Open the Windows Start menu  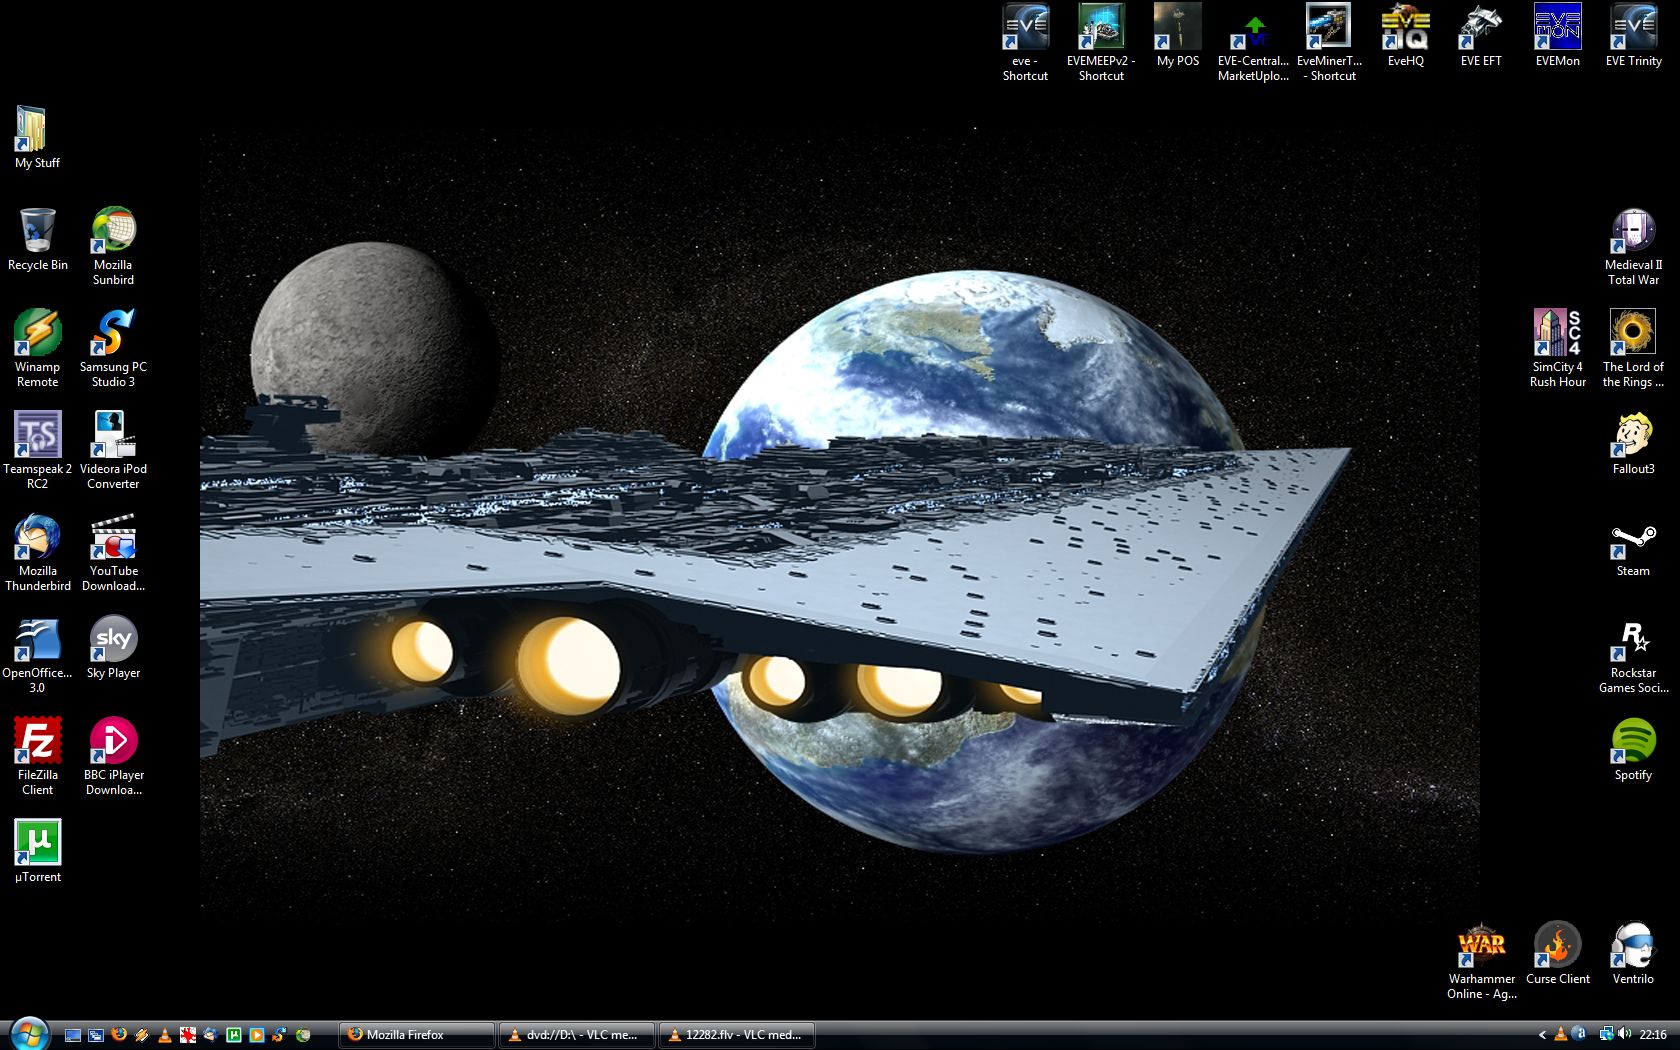27,1034
